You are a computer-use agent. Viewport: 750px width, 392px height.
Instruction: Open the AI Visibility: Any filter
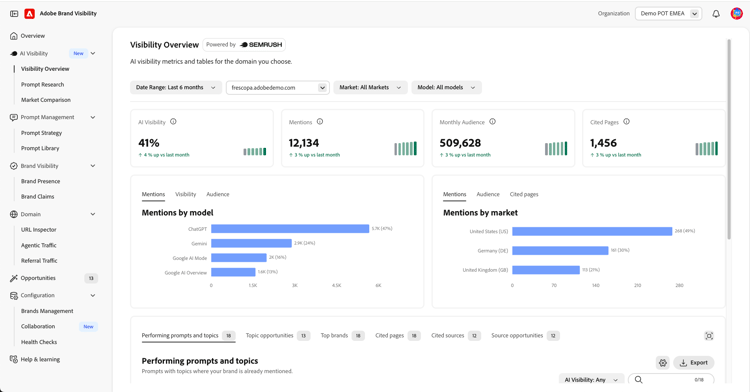click(592, 380)
